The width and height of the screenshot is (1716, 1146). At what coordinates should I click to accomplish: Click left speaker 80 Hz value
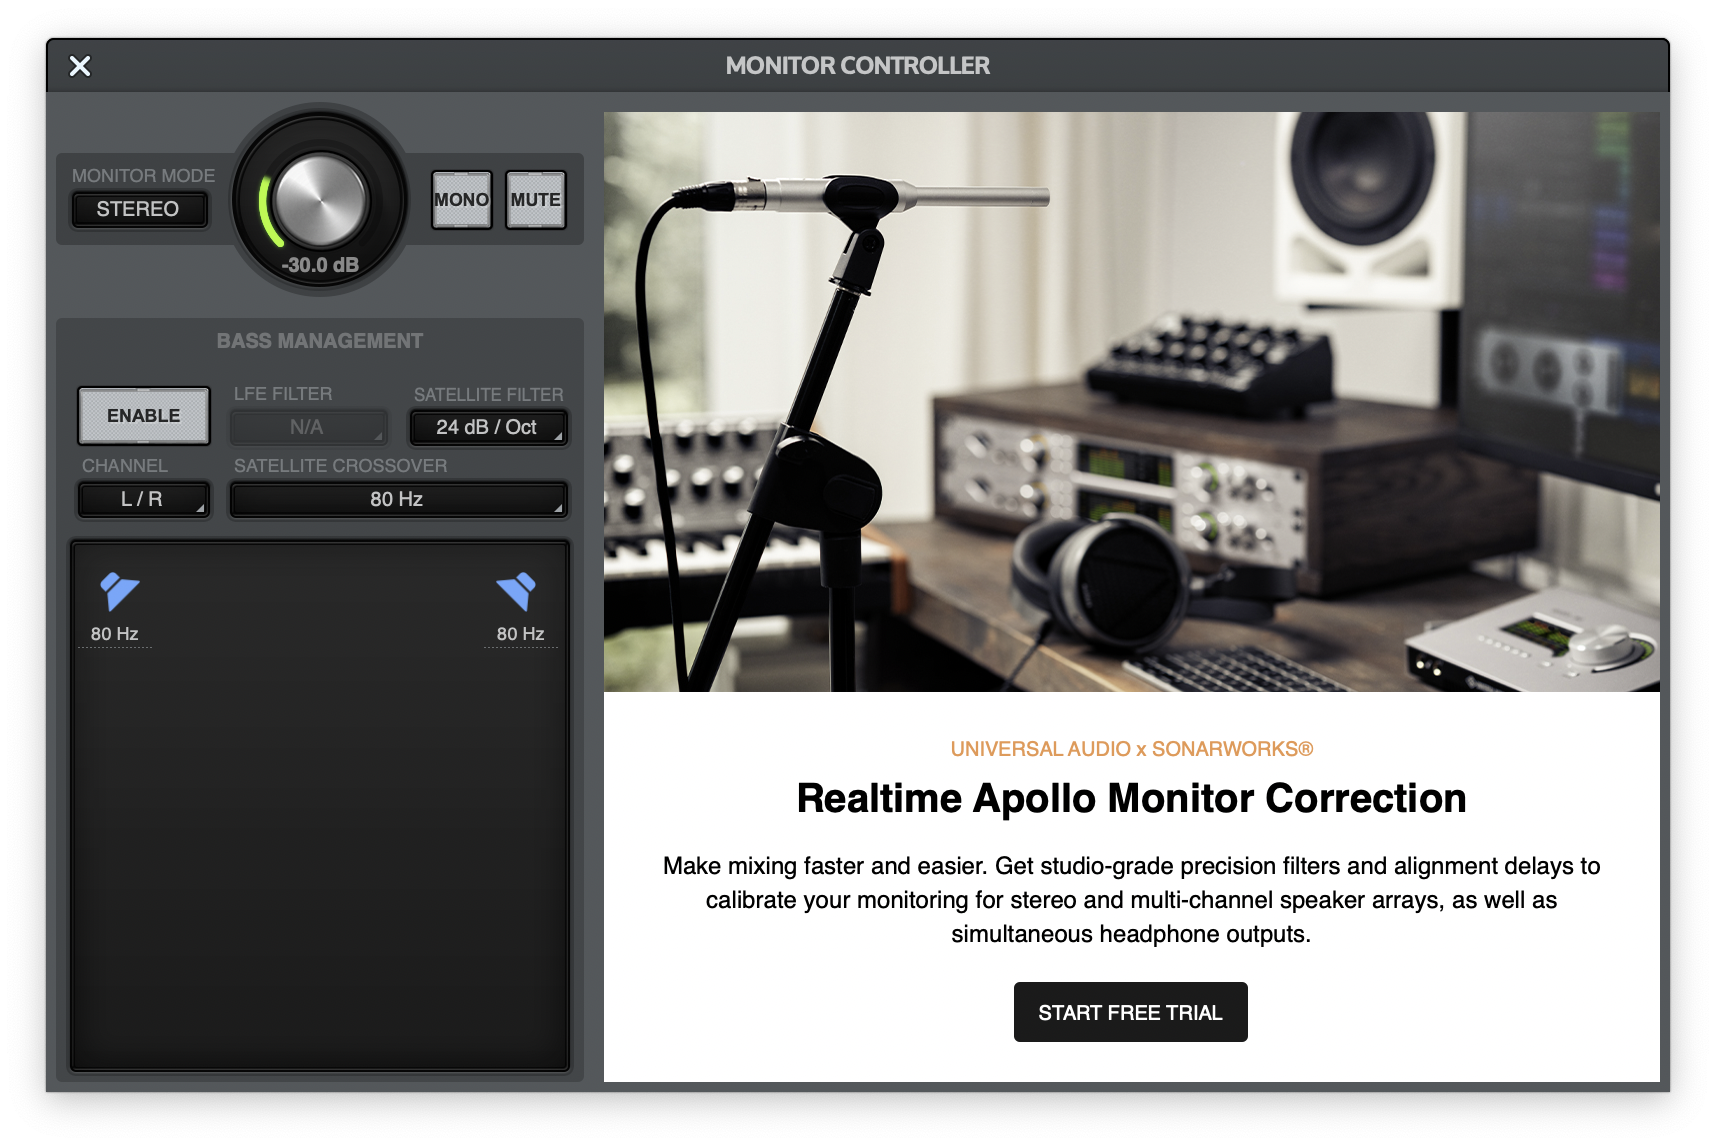115,634
